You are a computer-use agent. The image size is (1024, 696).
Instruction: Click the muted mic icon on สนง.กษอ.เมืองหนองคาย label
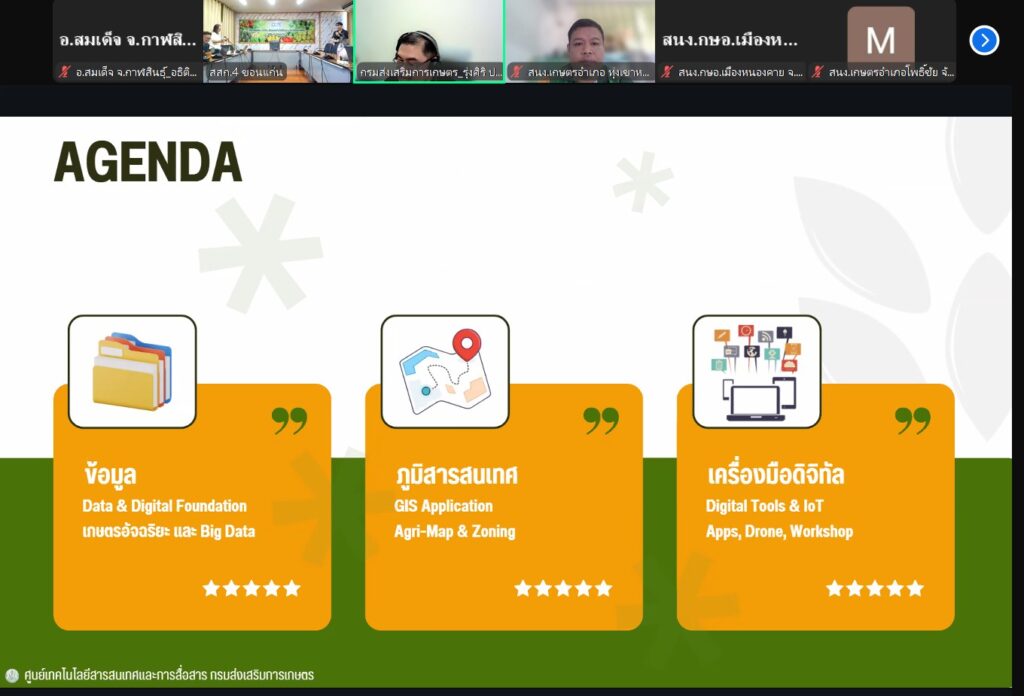(667, 72)
